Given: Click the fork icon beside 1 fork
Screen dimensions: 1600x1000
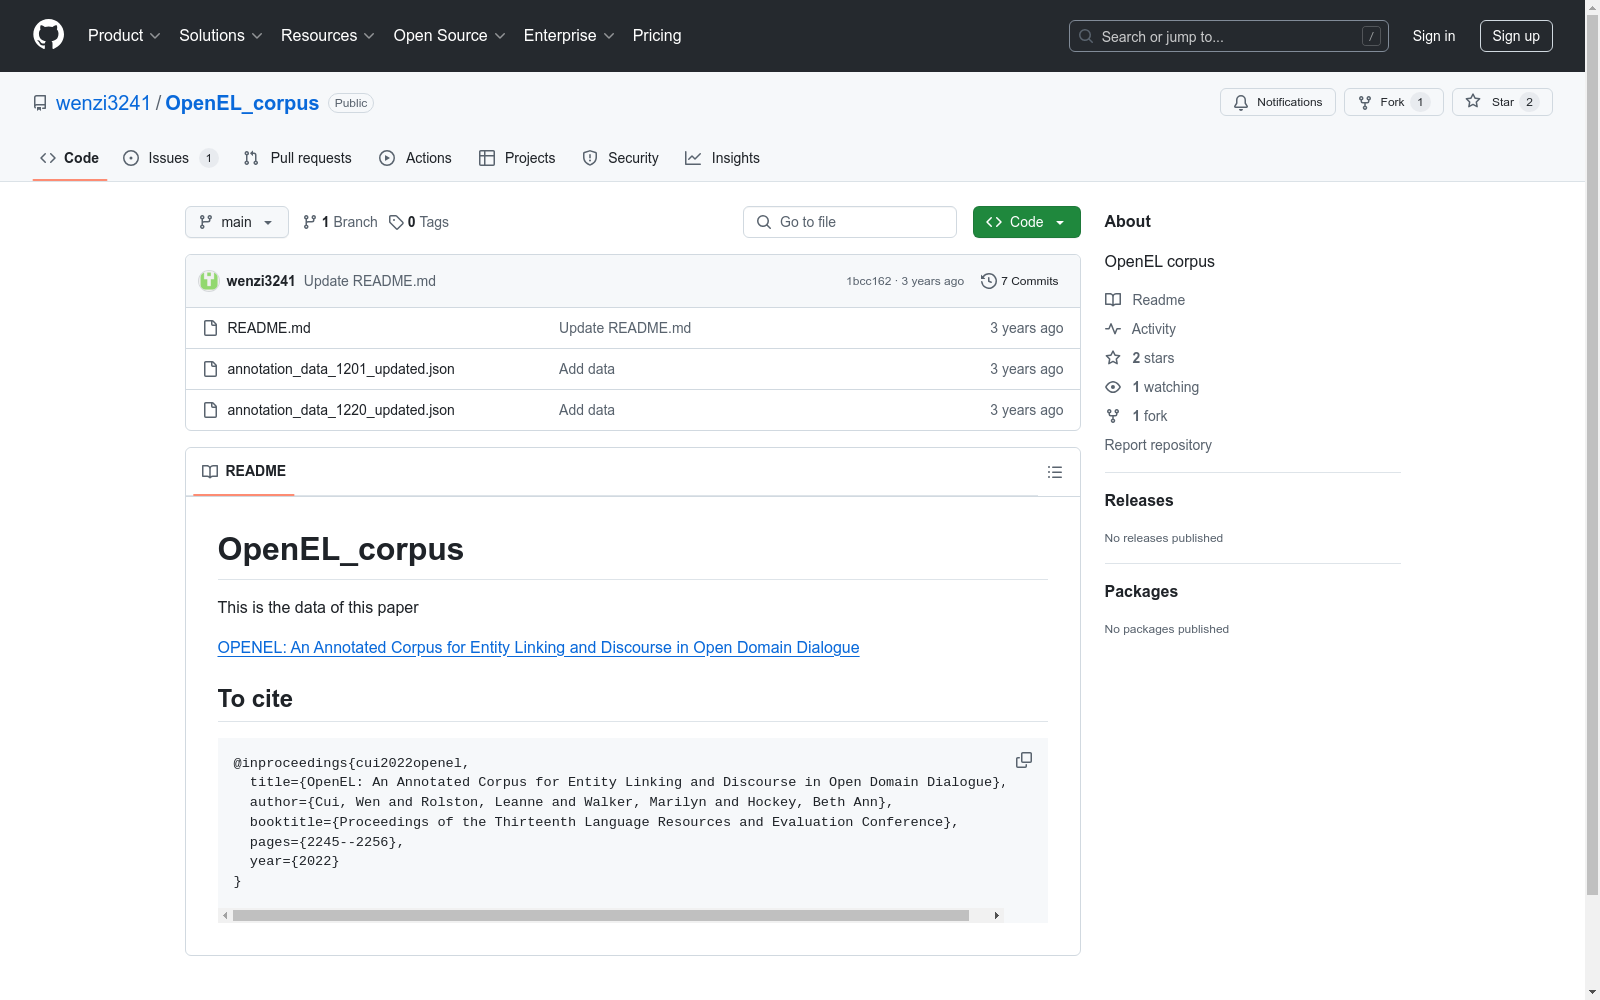Looking at the screenshot, I should (x=1113, y=416).
